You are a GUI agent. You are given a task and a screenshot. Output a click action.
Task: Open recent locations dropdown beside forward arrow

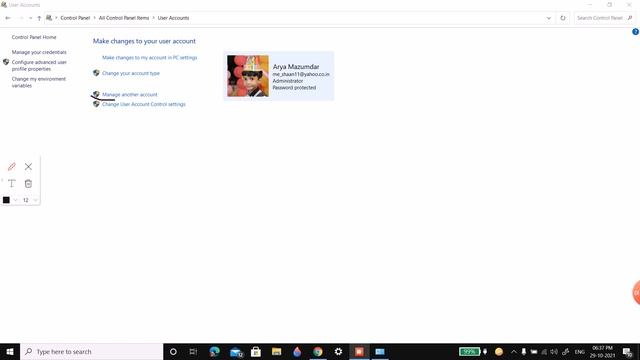[x=30, y=18]
